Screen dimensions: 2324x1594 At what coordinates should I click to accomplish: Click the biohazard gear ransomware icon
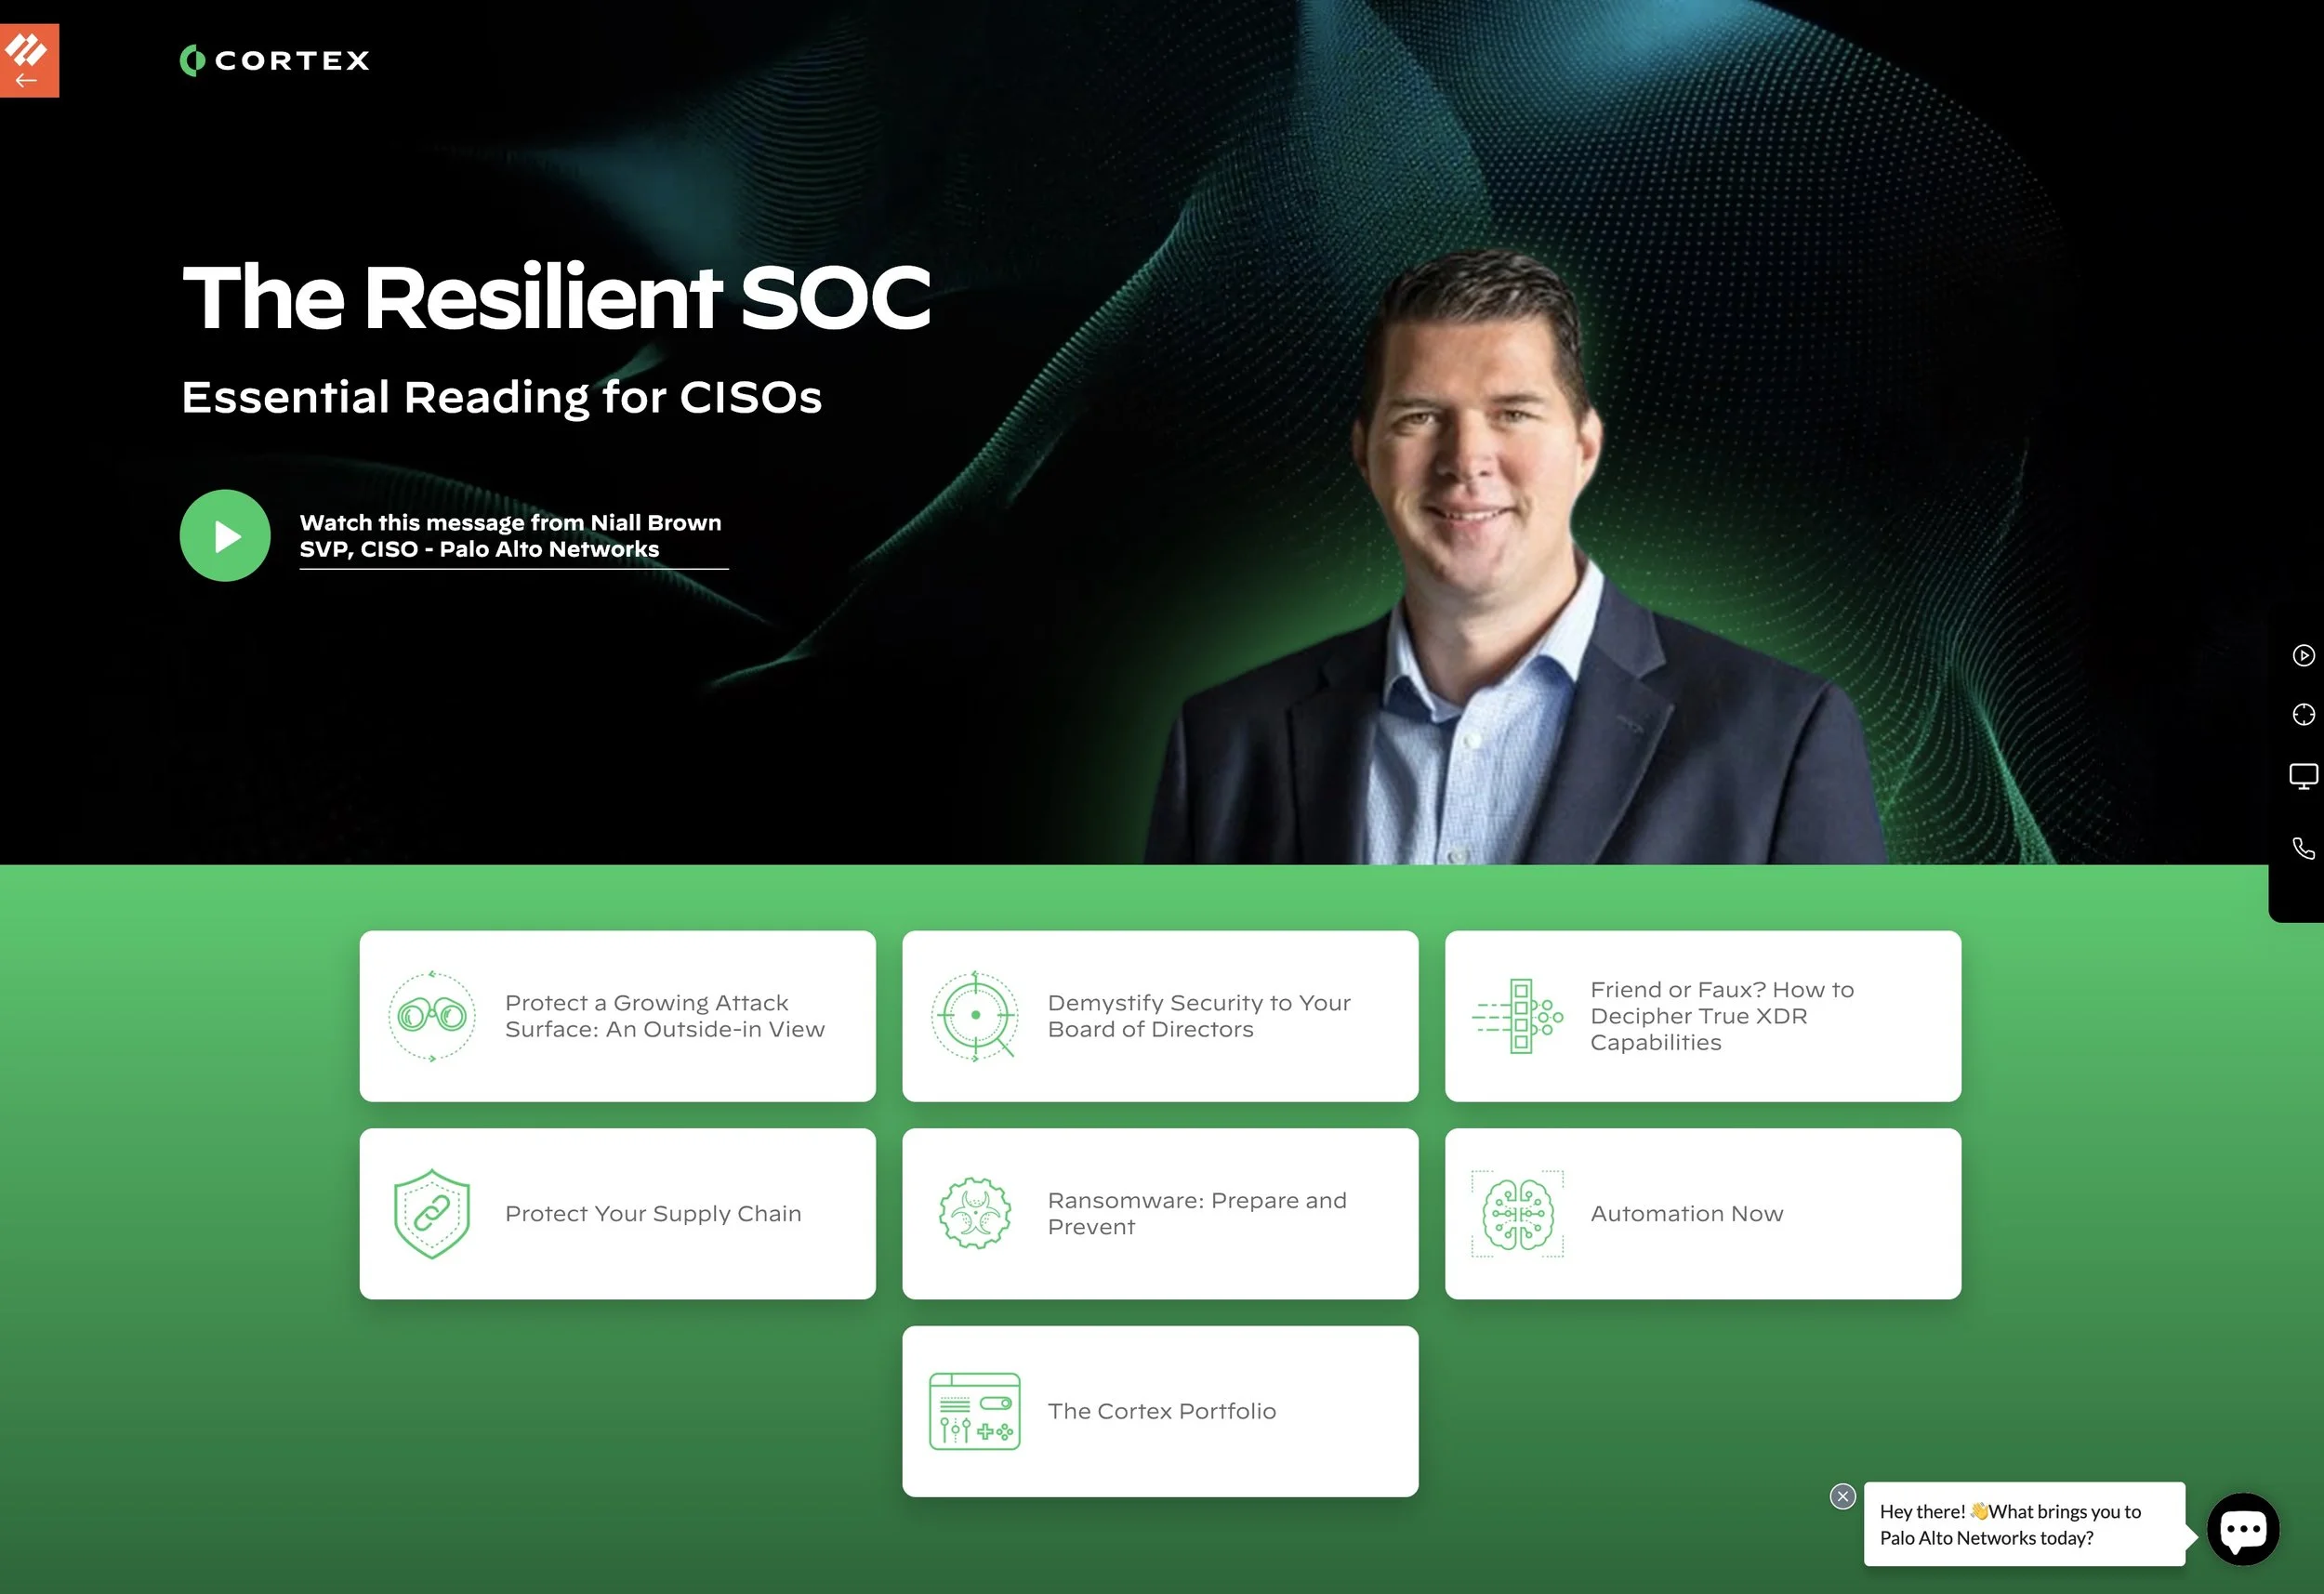[975, 1213]
